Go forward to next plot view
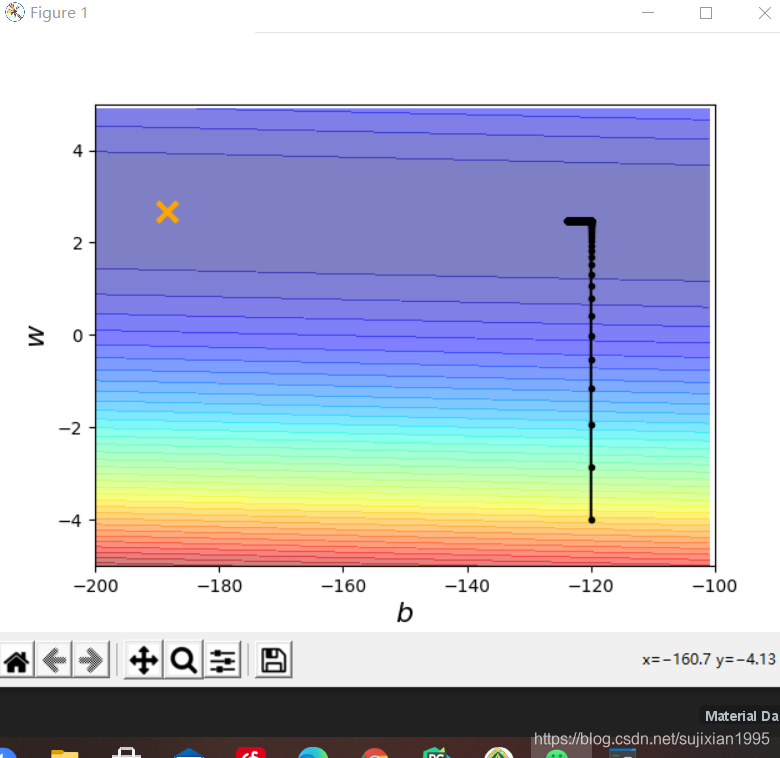The height and width of the screenshot is (758, 780). click(x=91, y=661)
